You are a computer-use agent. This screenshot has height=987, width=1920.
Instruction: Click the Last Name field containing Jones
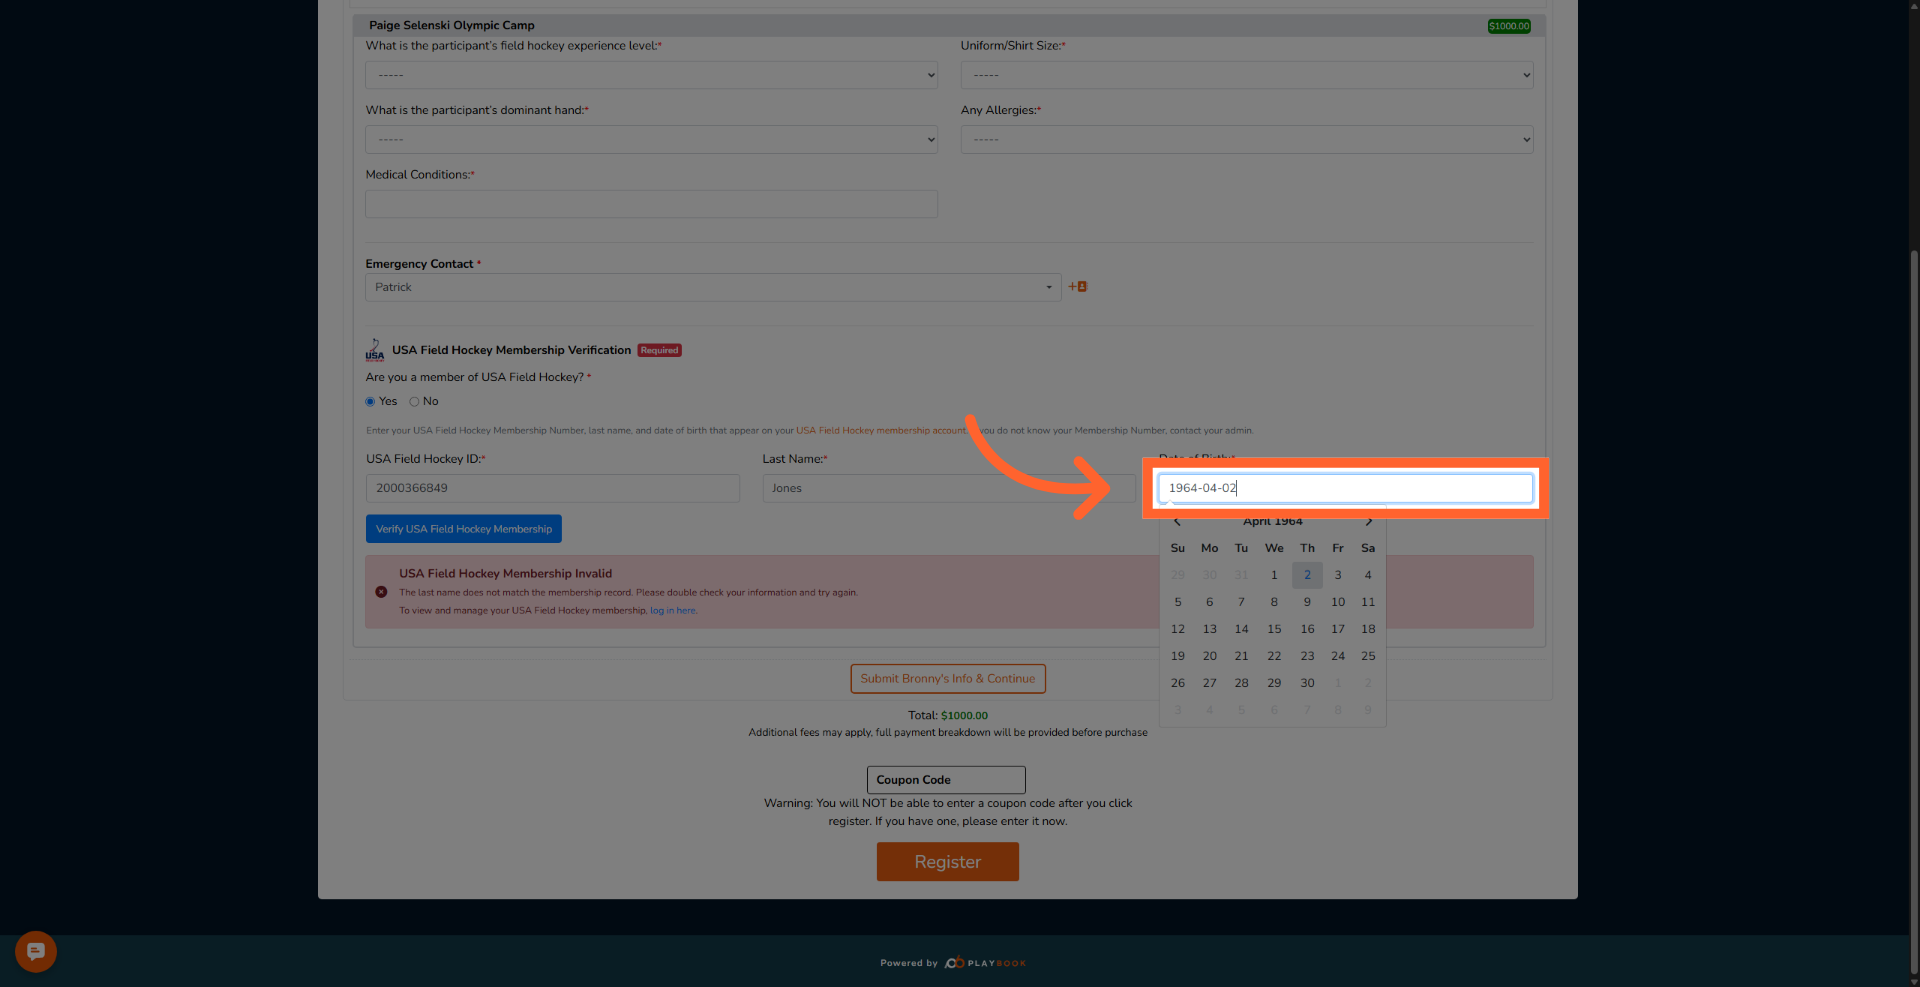pos(949,488)
